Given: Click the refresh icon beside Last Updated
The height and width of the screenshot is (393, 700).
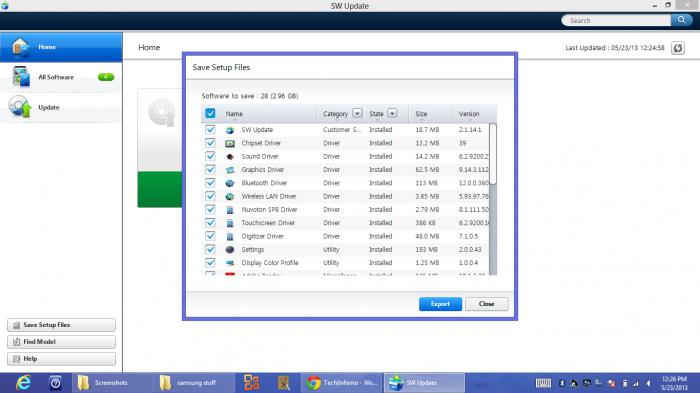Looking at the screenshot, I should 678,48.
